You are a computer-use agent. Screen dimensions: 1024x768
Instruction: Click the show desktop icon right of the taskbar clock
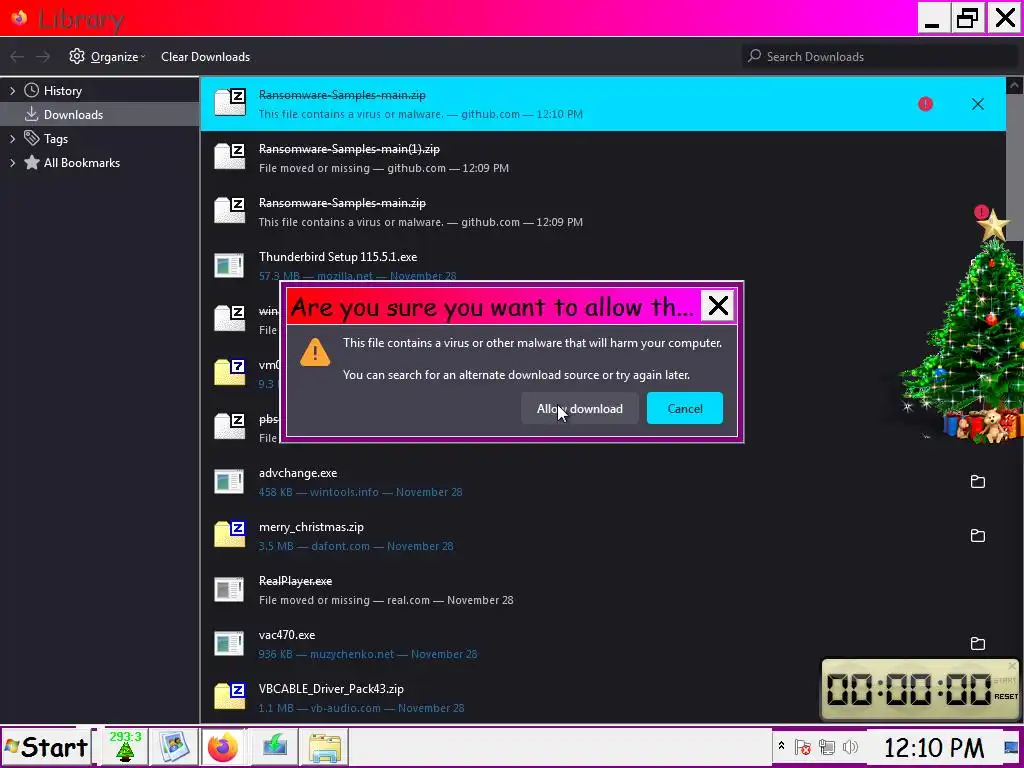pos(1011,747)
